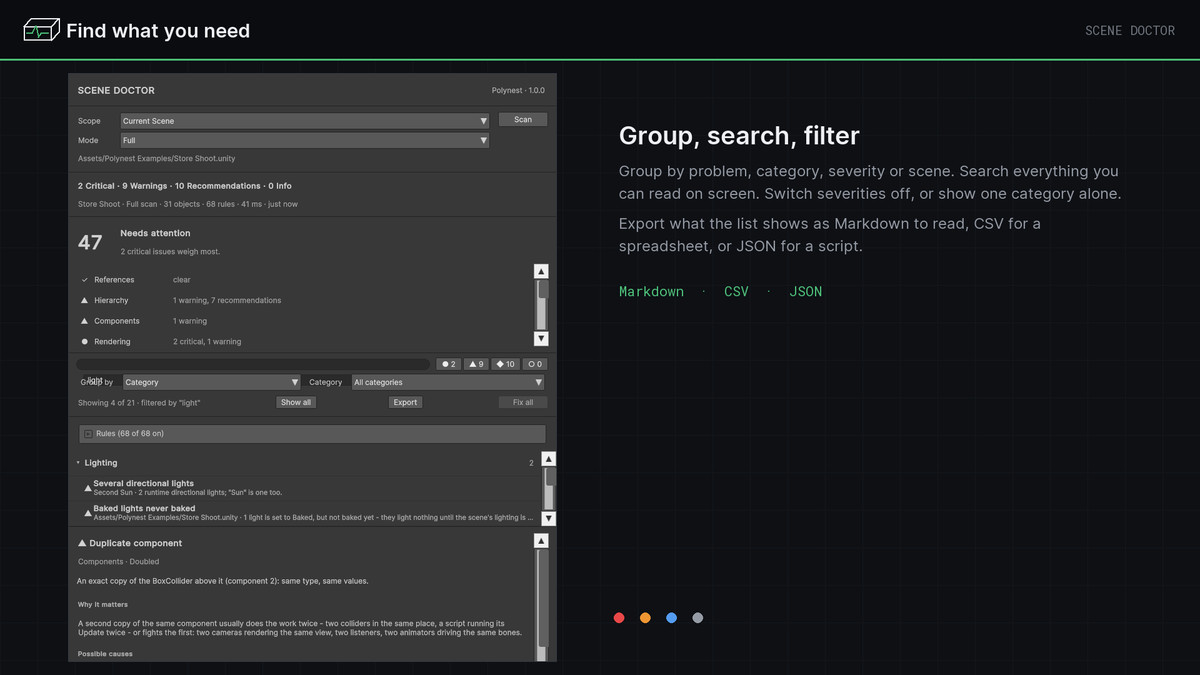
Task: Click the green Markdown format label
Action: coord(651,292)
